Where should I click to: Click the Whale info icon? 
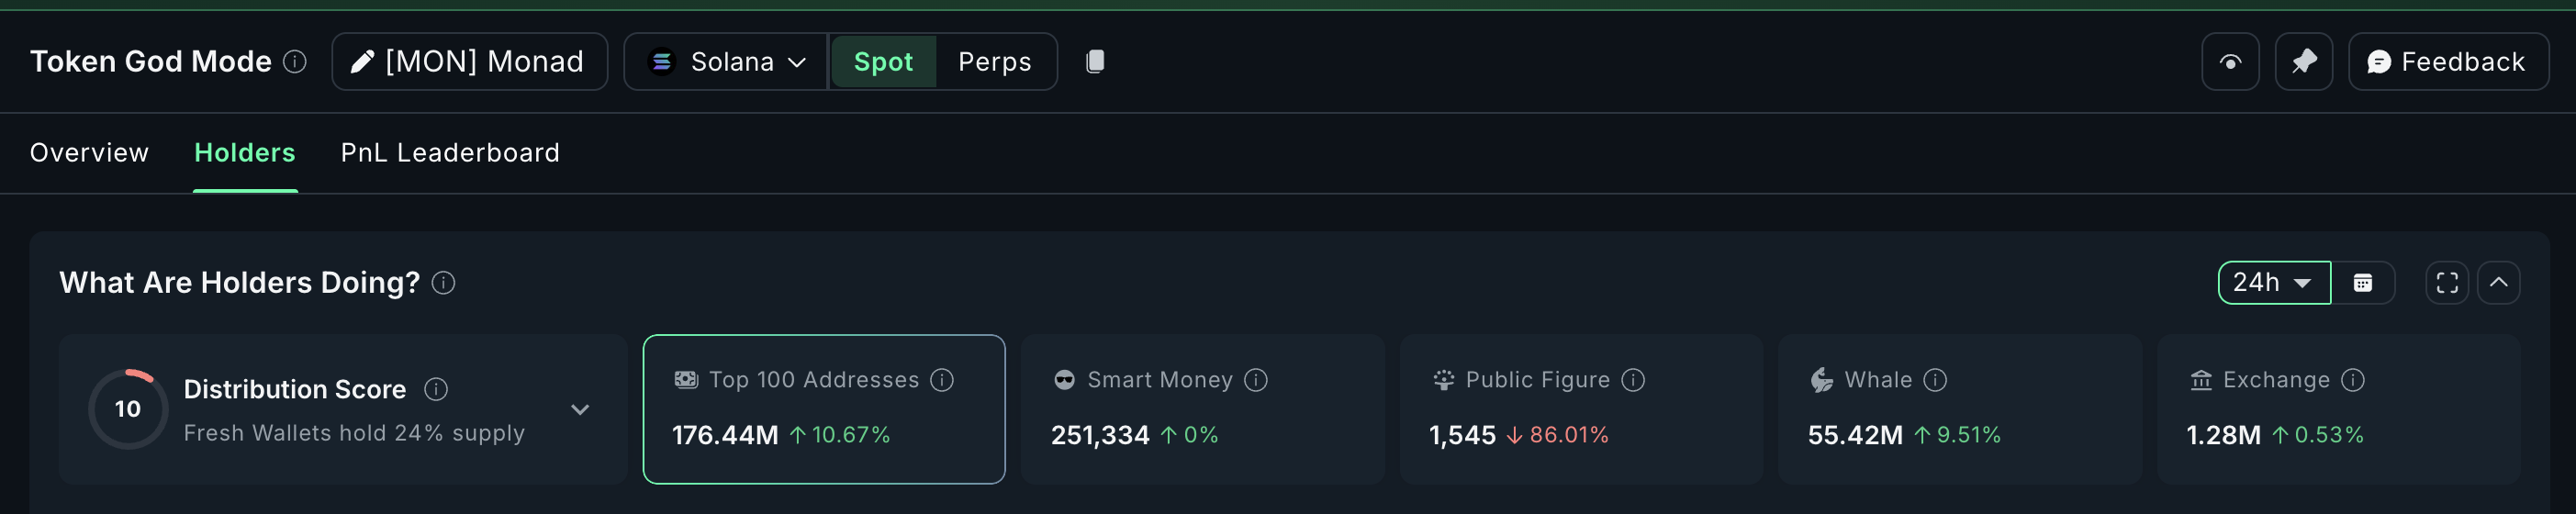pyautogui.click(x=1935, y=380)
